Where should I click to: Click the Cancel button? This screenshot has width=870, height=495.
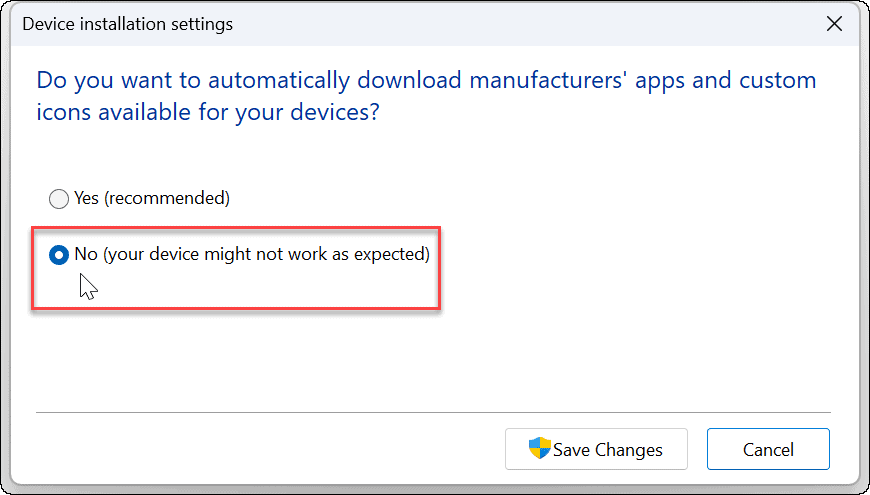coord(768,449)
